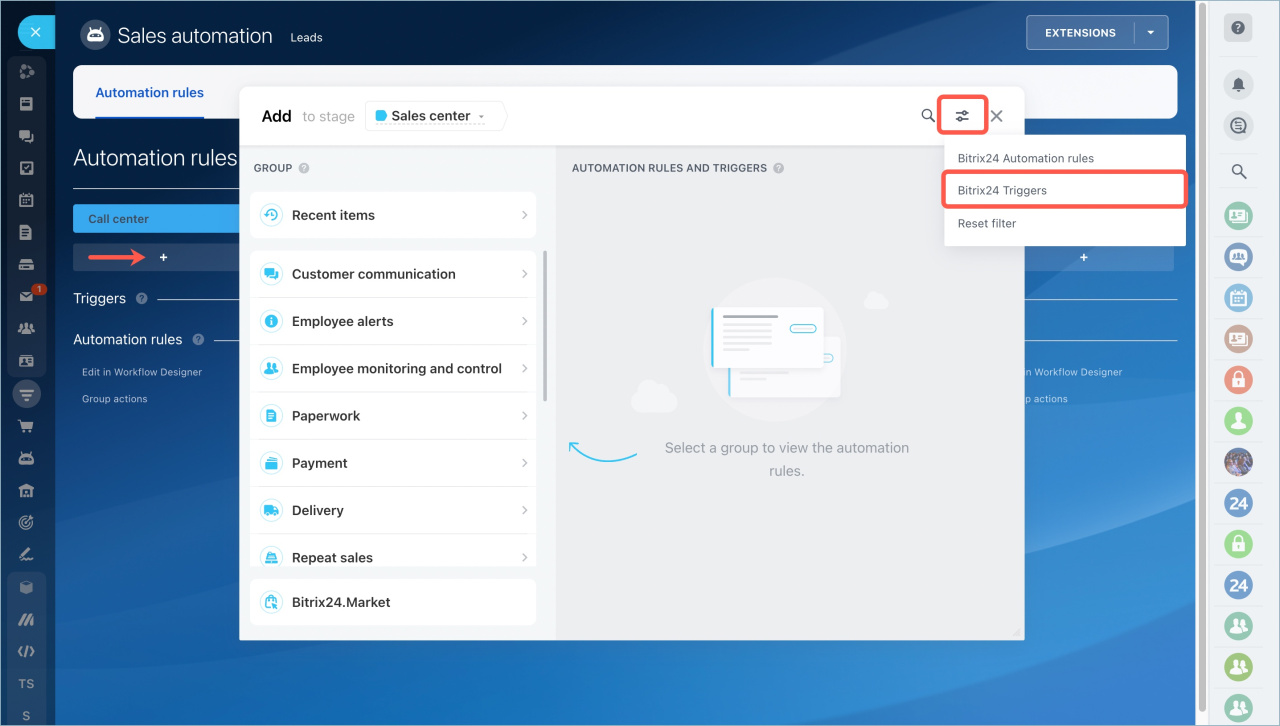This screenshot has height=726, width=1280.
Task: Expand the Recent items group
Action: [393, 215]
